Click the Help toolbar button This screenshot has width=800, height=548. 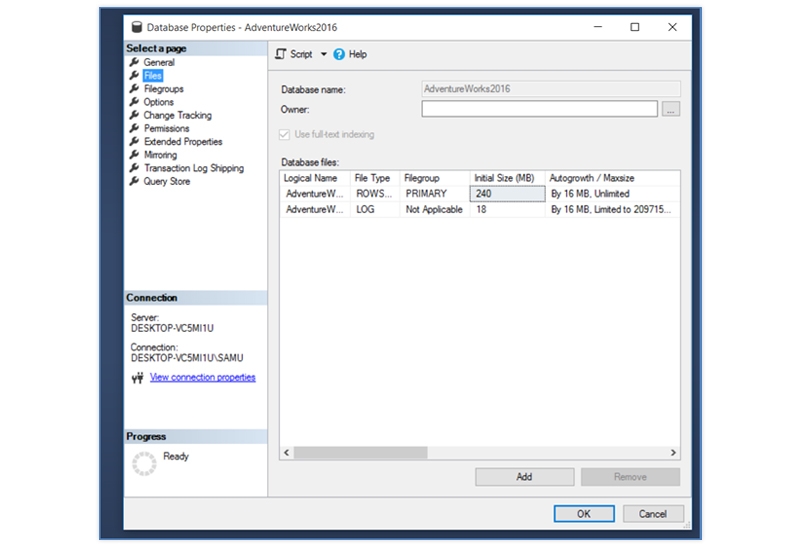tap(350, 54)
